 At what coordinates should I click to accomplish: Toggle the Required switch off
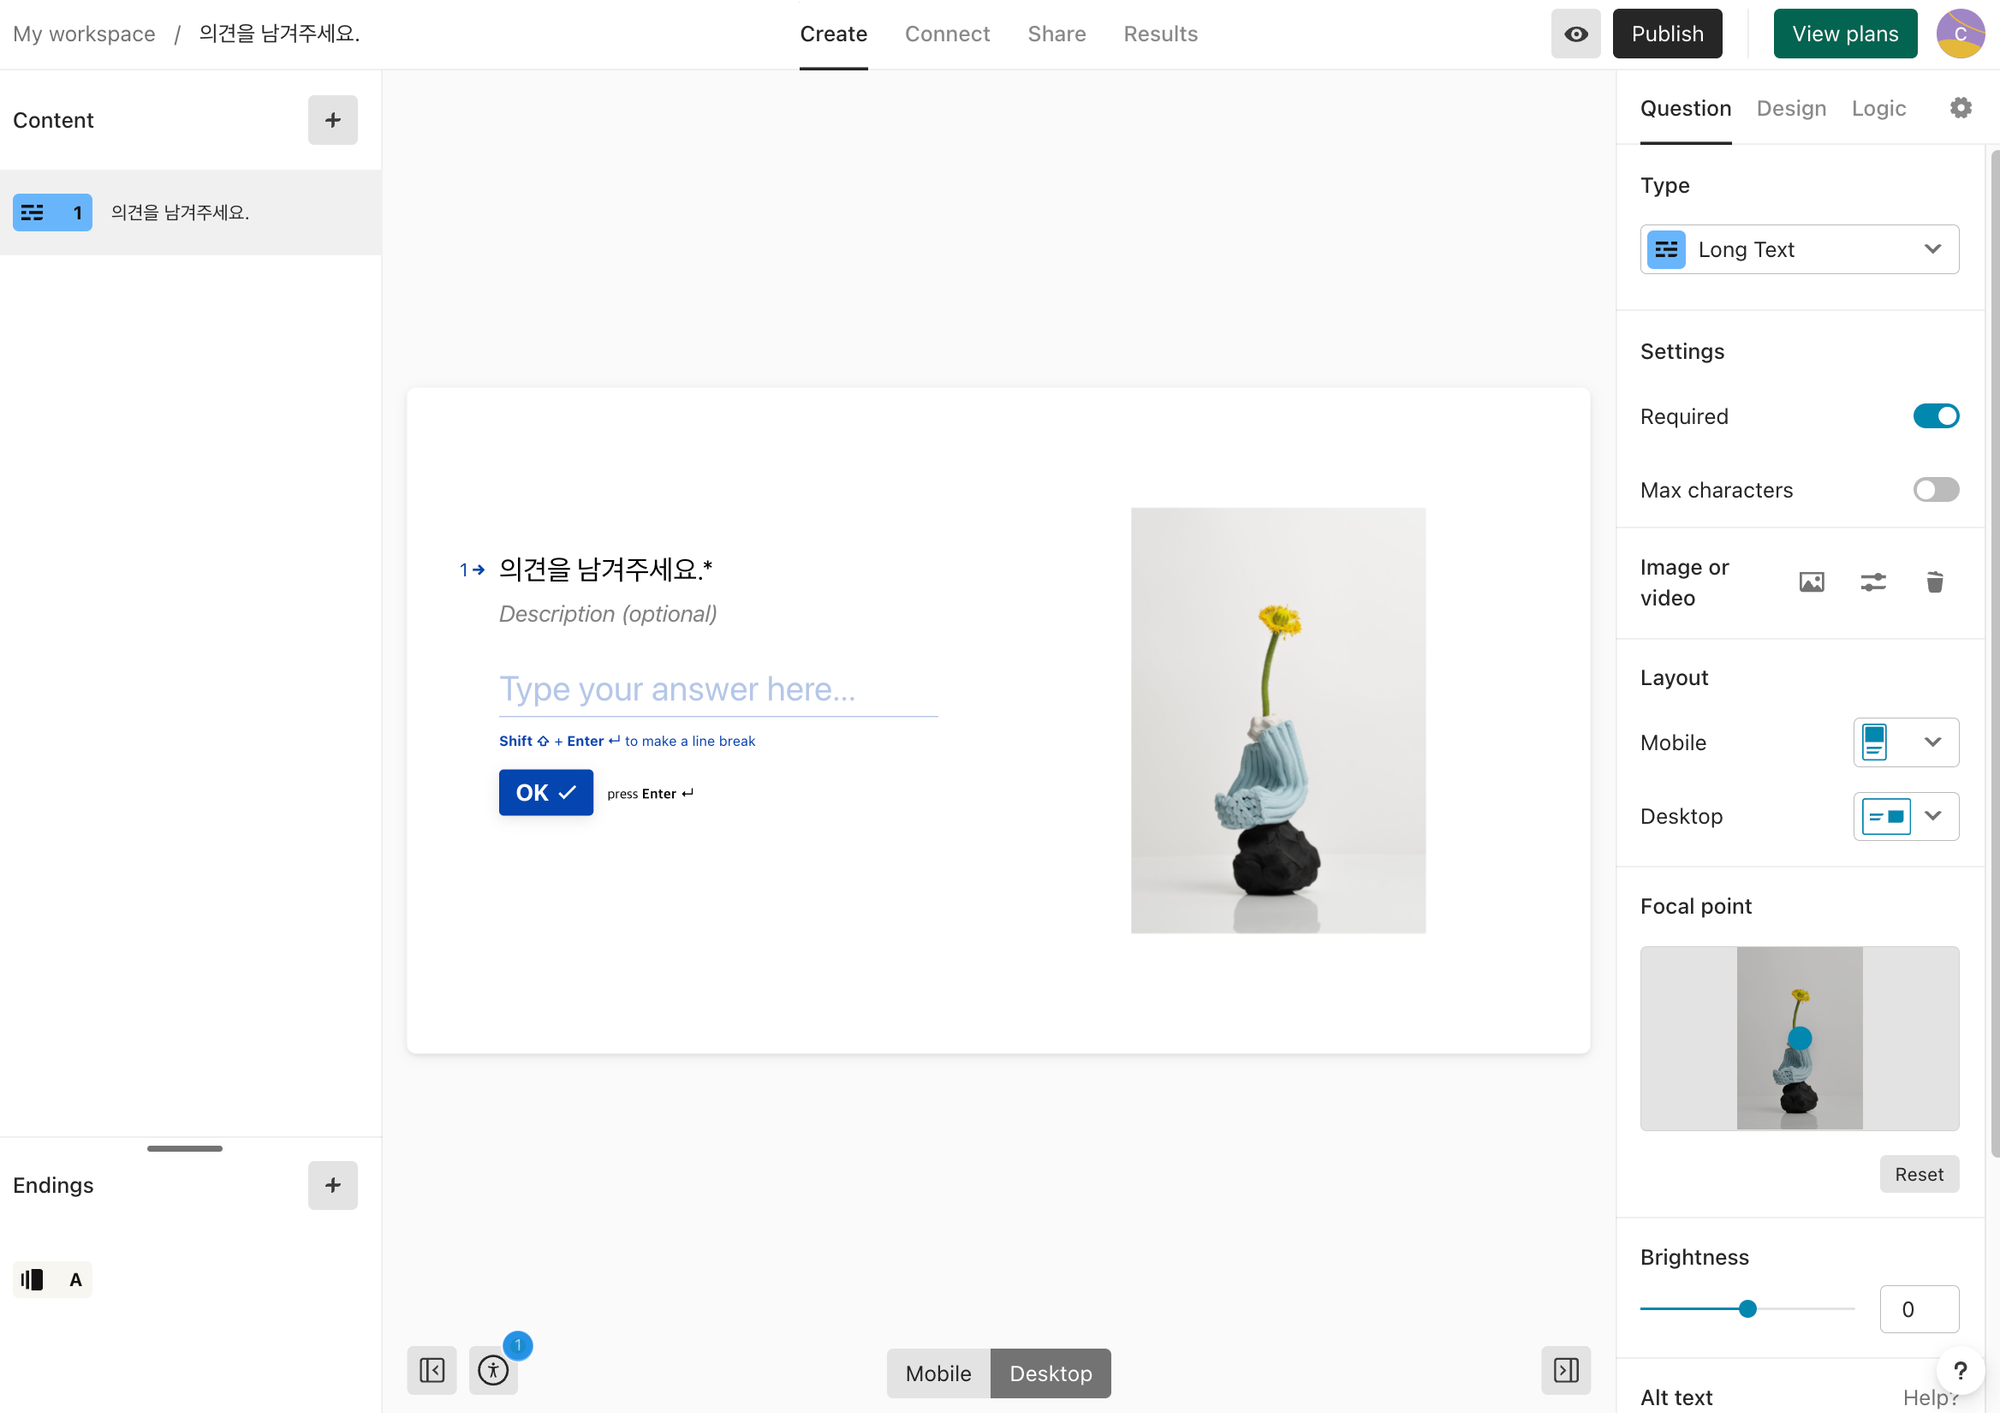[x=1936, y=416]
